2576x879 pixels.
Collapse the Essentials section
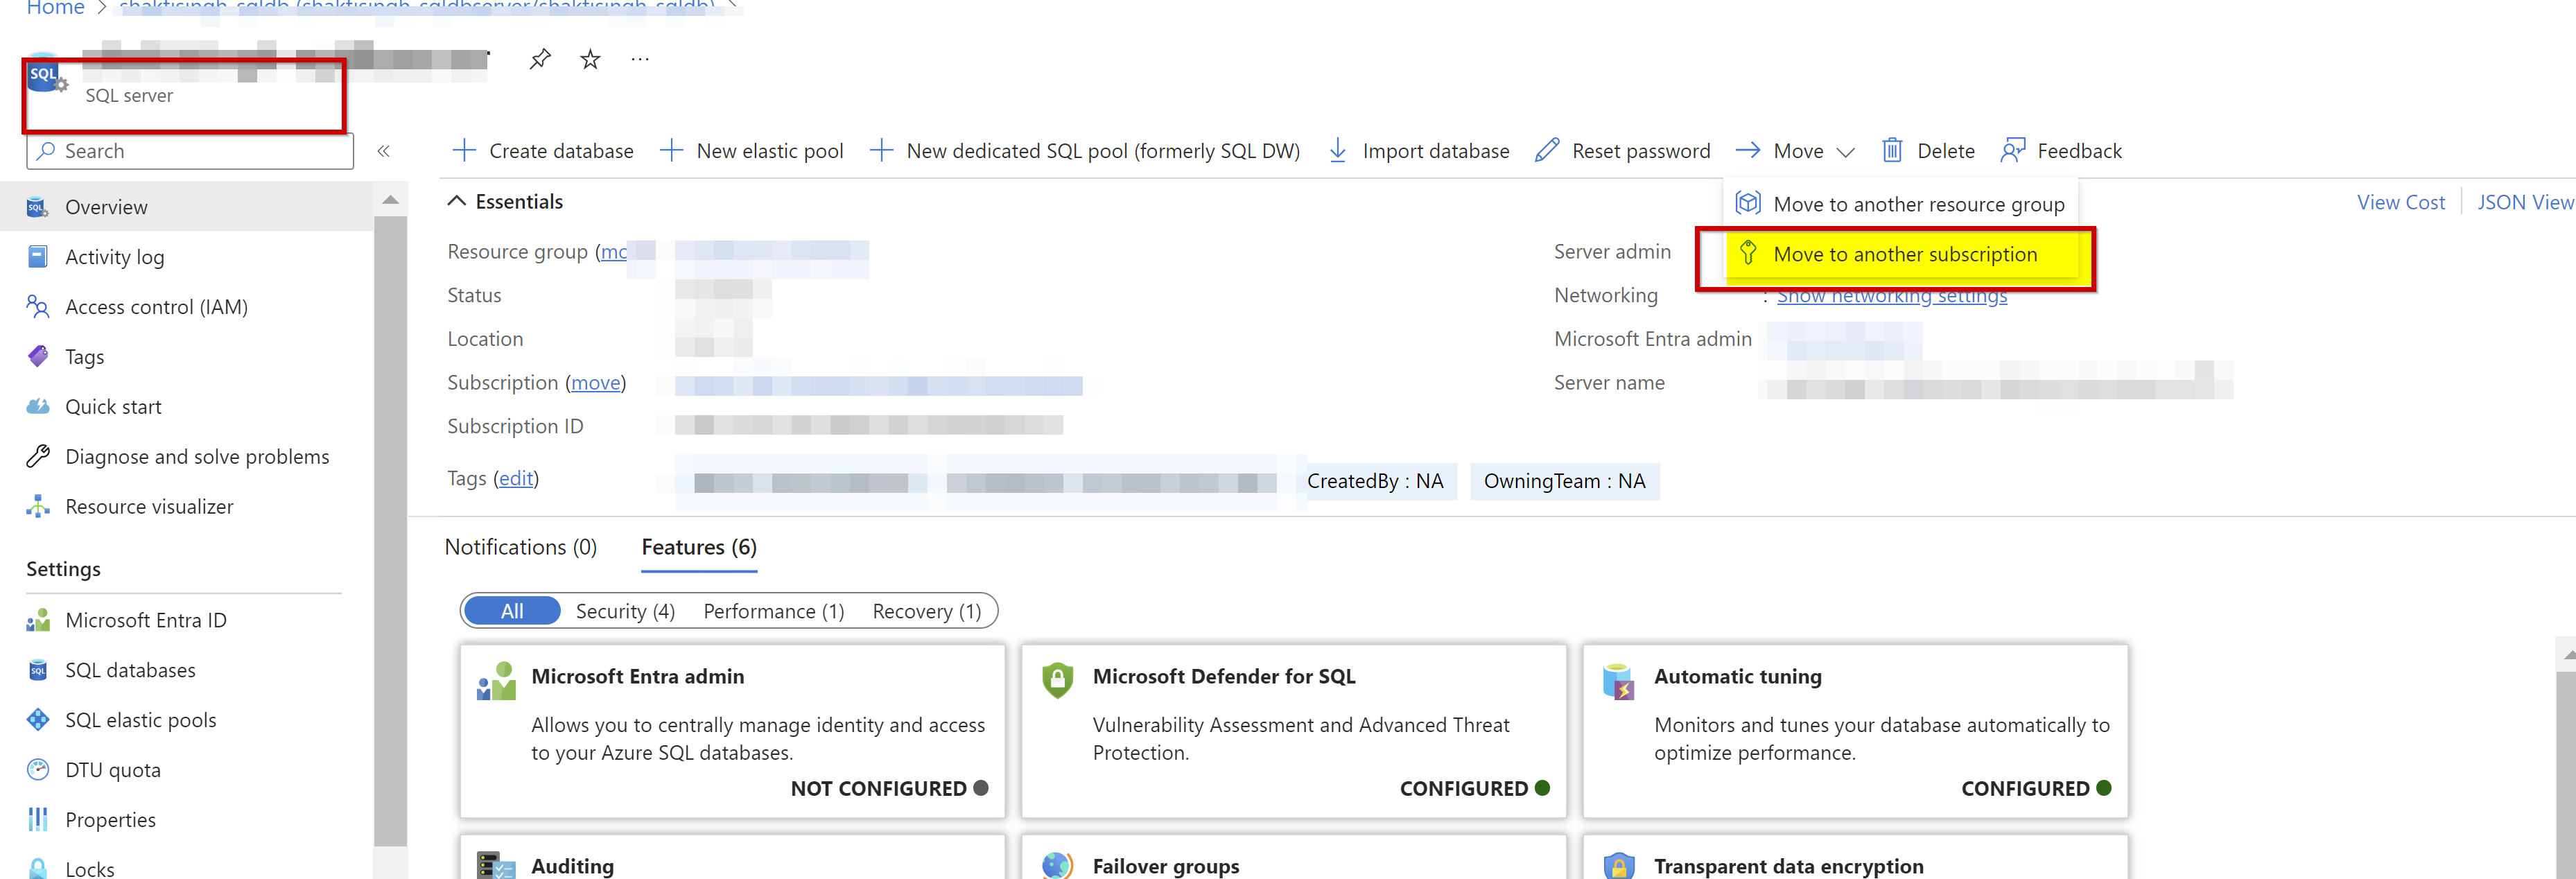tap(457, 201)
